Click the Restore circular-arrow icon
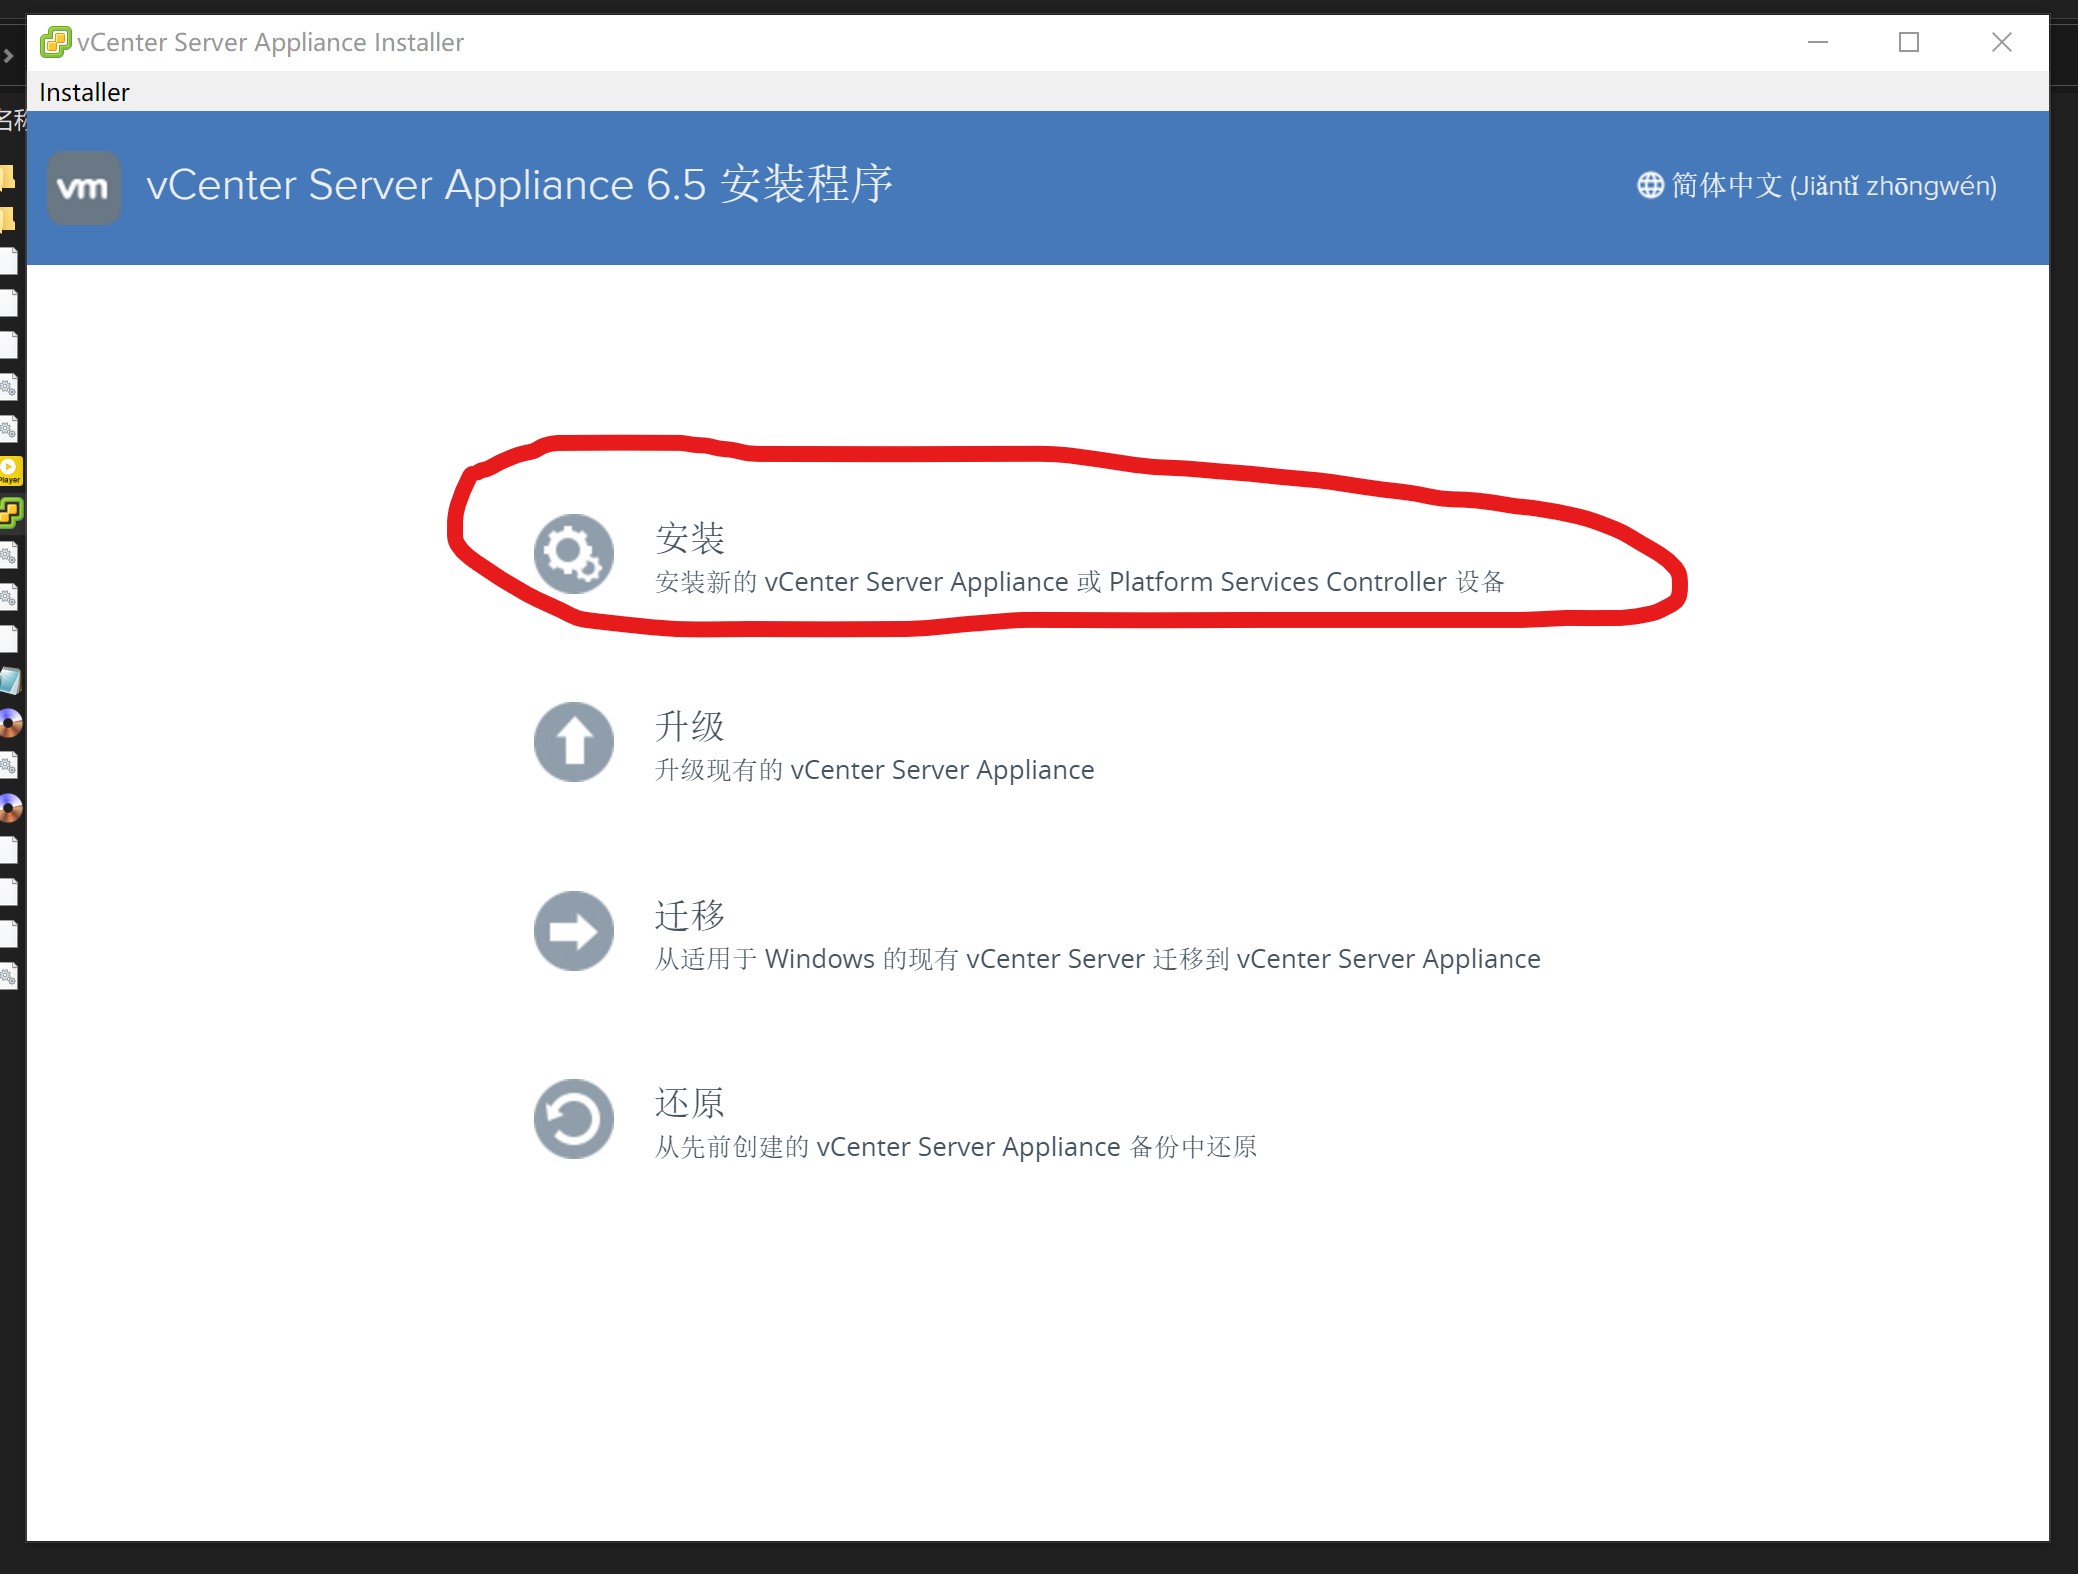Image resolution: width=2078 pixels, height=1574 pixels. tap(573, 1119)
